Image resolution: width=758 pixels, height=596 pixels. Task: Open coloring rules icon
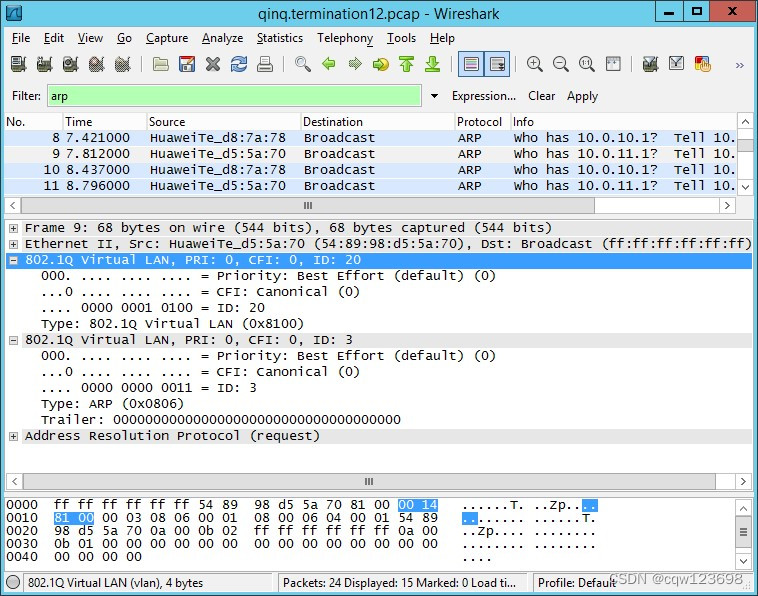click(702, 64)
